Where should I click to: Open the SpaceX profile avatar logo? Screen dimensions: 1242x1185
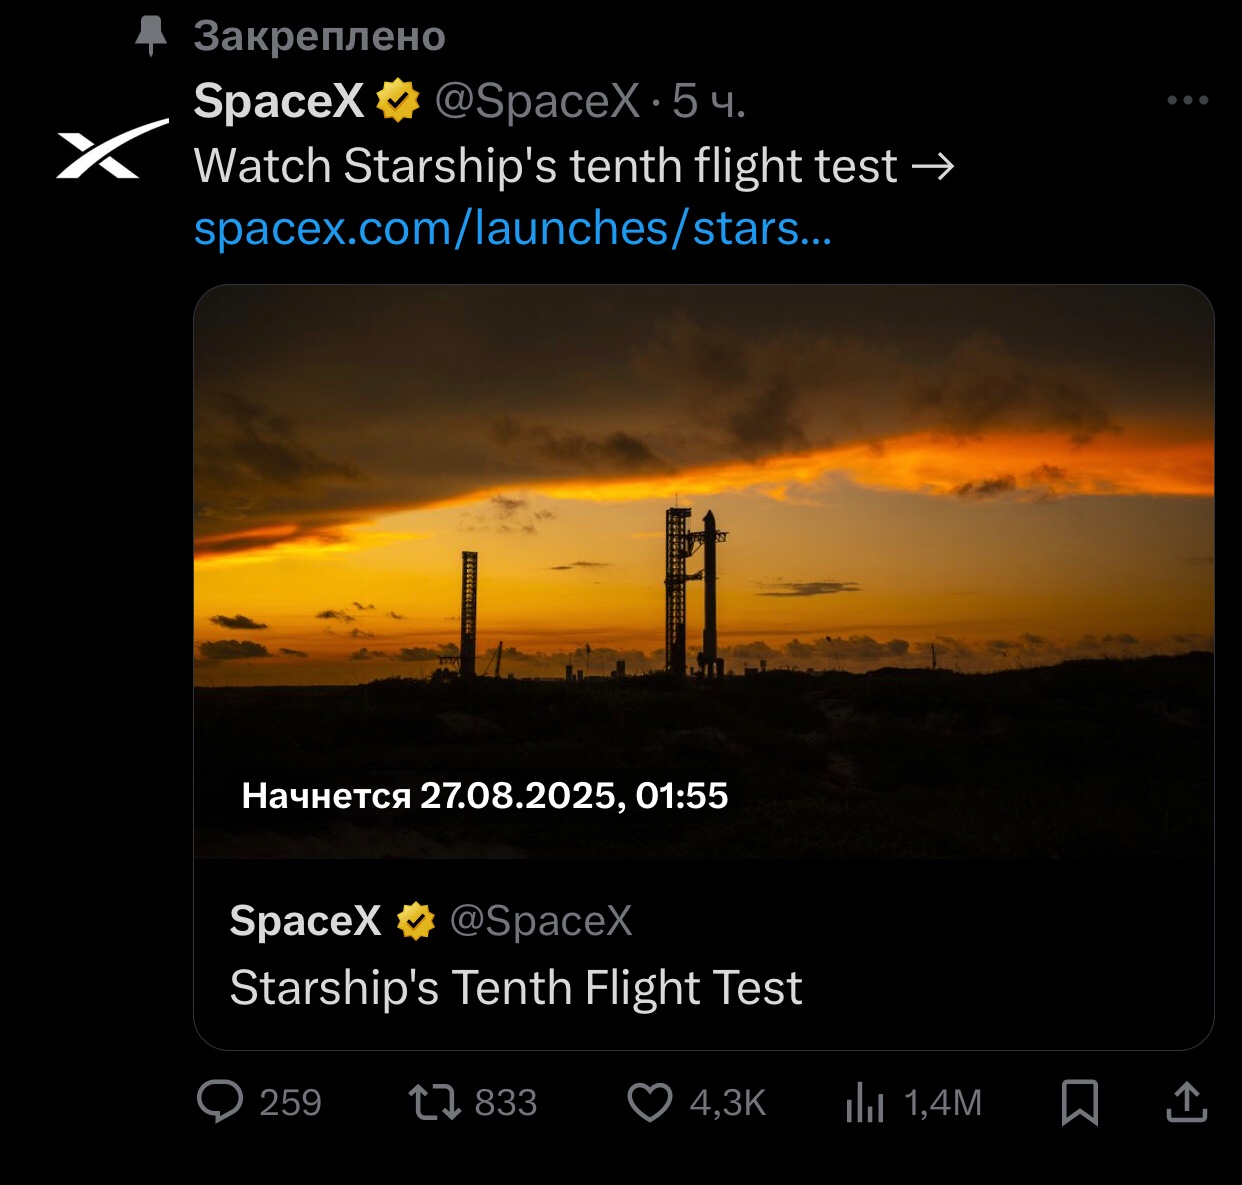click(112, 150)
